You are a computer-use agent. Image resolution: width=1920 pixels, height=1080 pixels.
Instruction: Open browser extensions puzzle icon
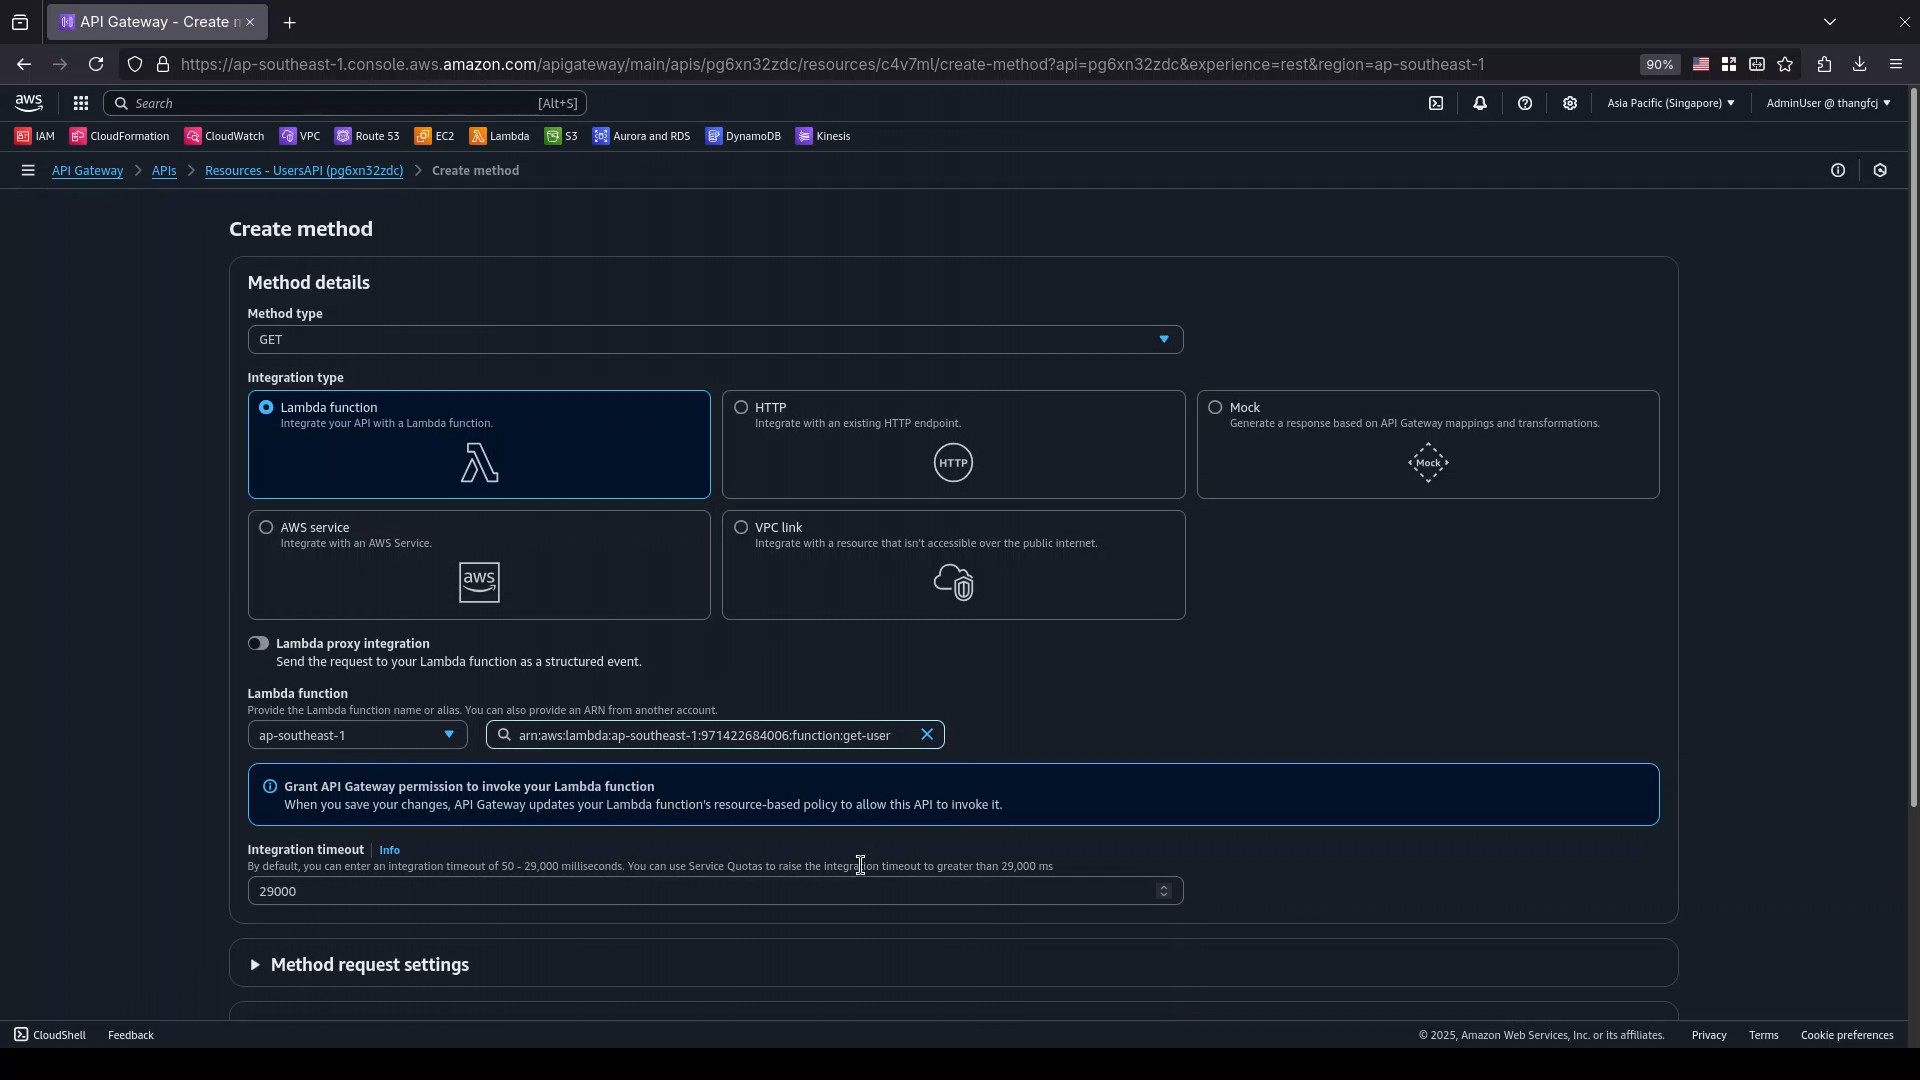[1824, 64]
